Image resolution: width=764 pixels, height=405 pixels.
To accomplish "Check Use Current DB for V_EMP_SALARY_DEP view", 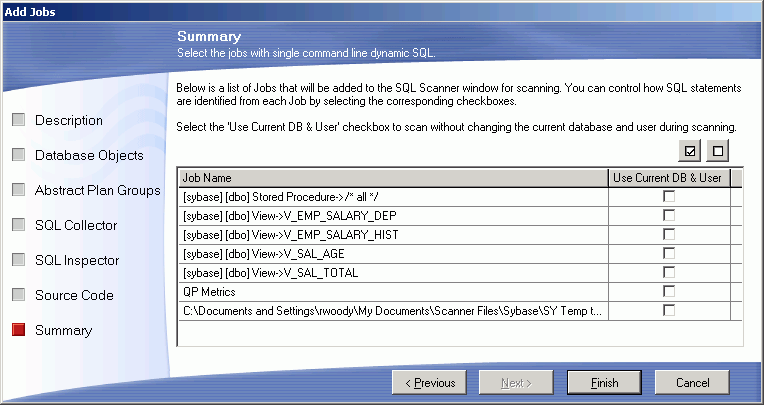I will (x=669, y=215).
